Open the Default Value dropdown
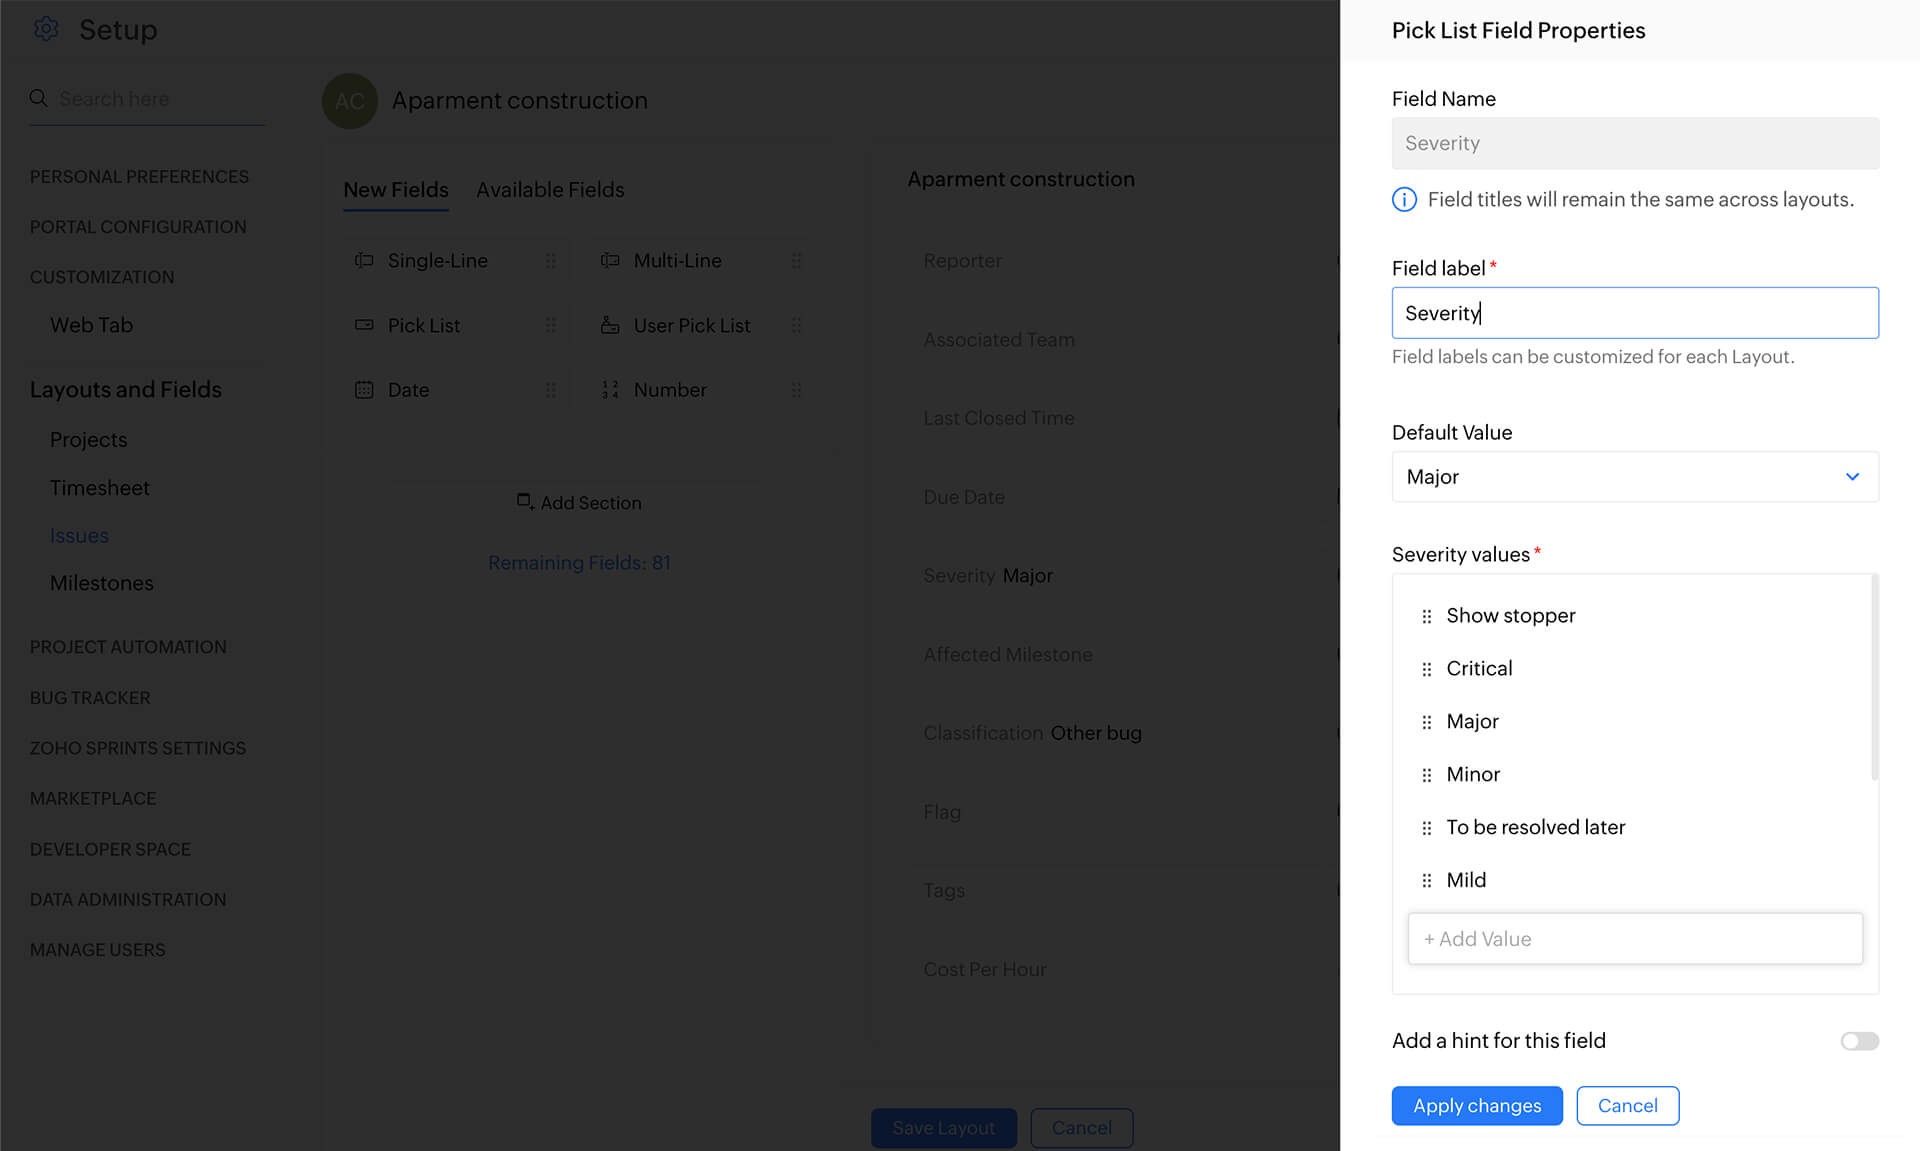 tap(1635, 477)
